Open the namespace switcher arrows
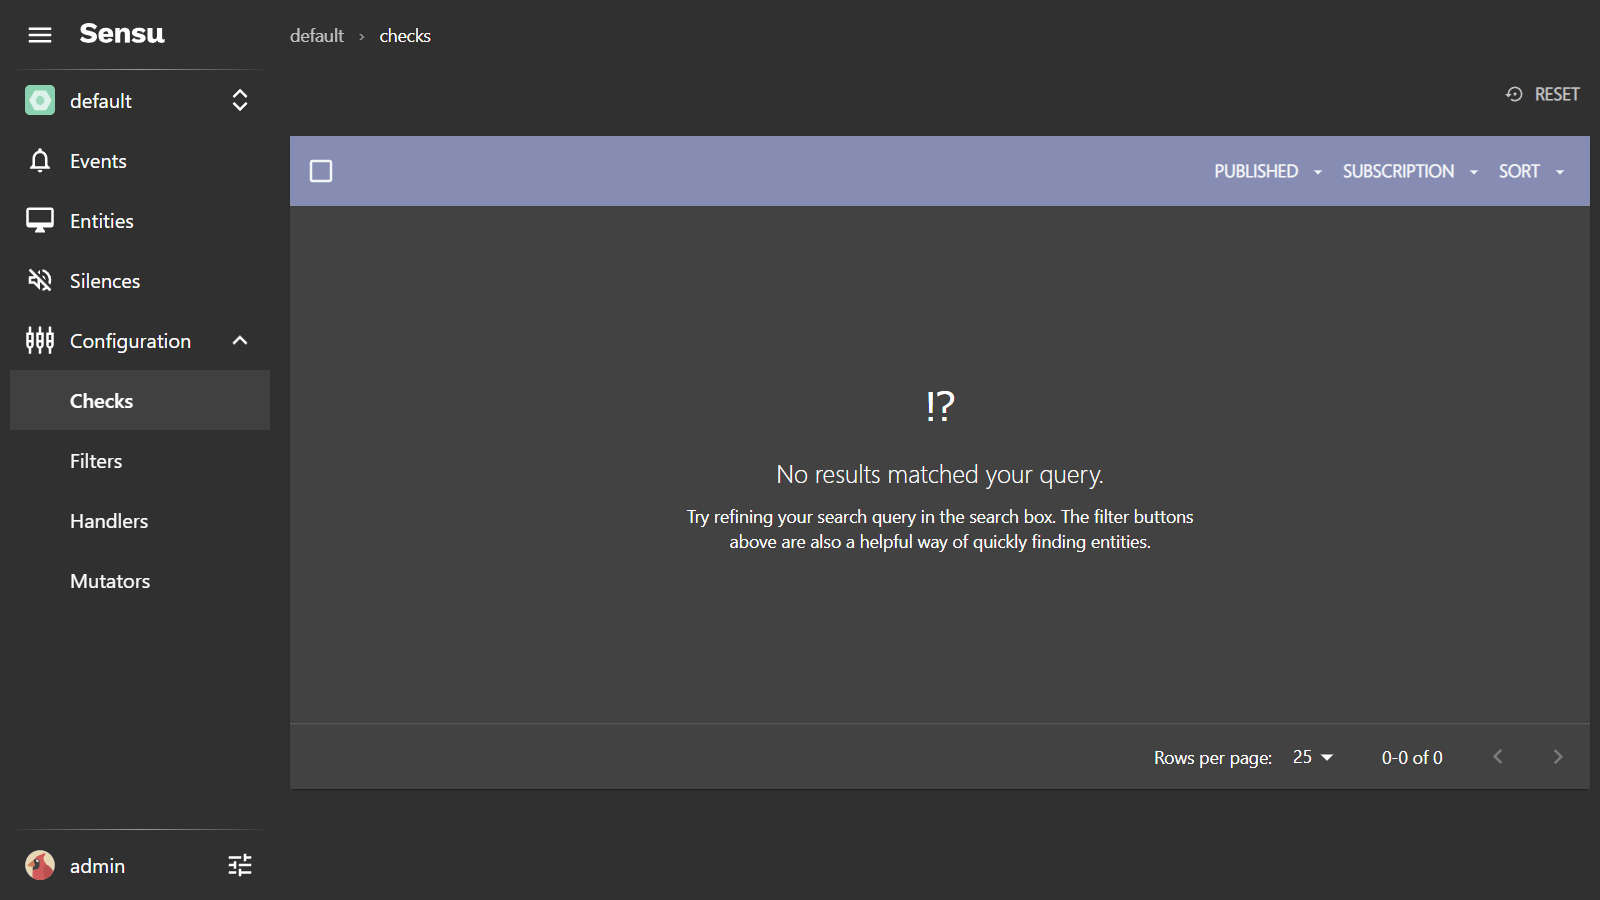The image size is (1600, 900). [x=240, y=101]
